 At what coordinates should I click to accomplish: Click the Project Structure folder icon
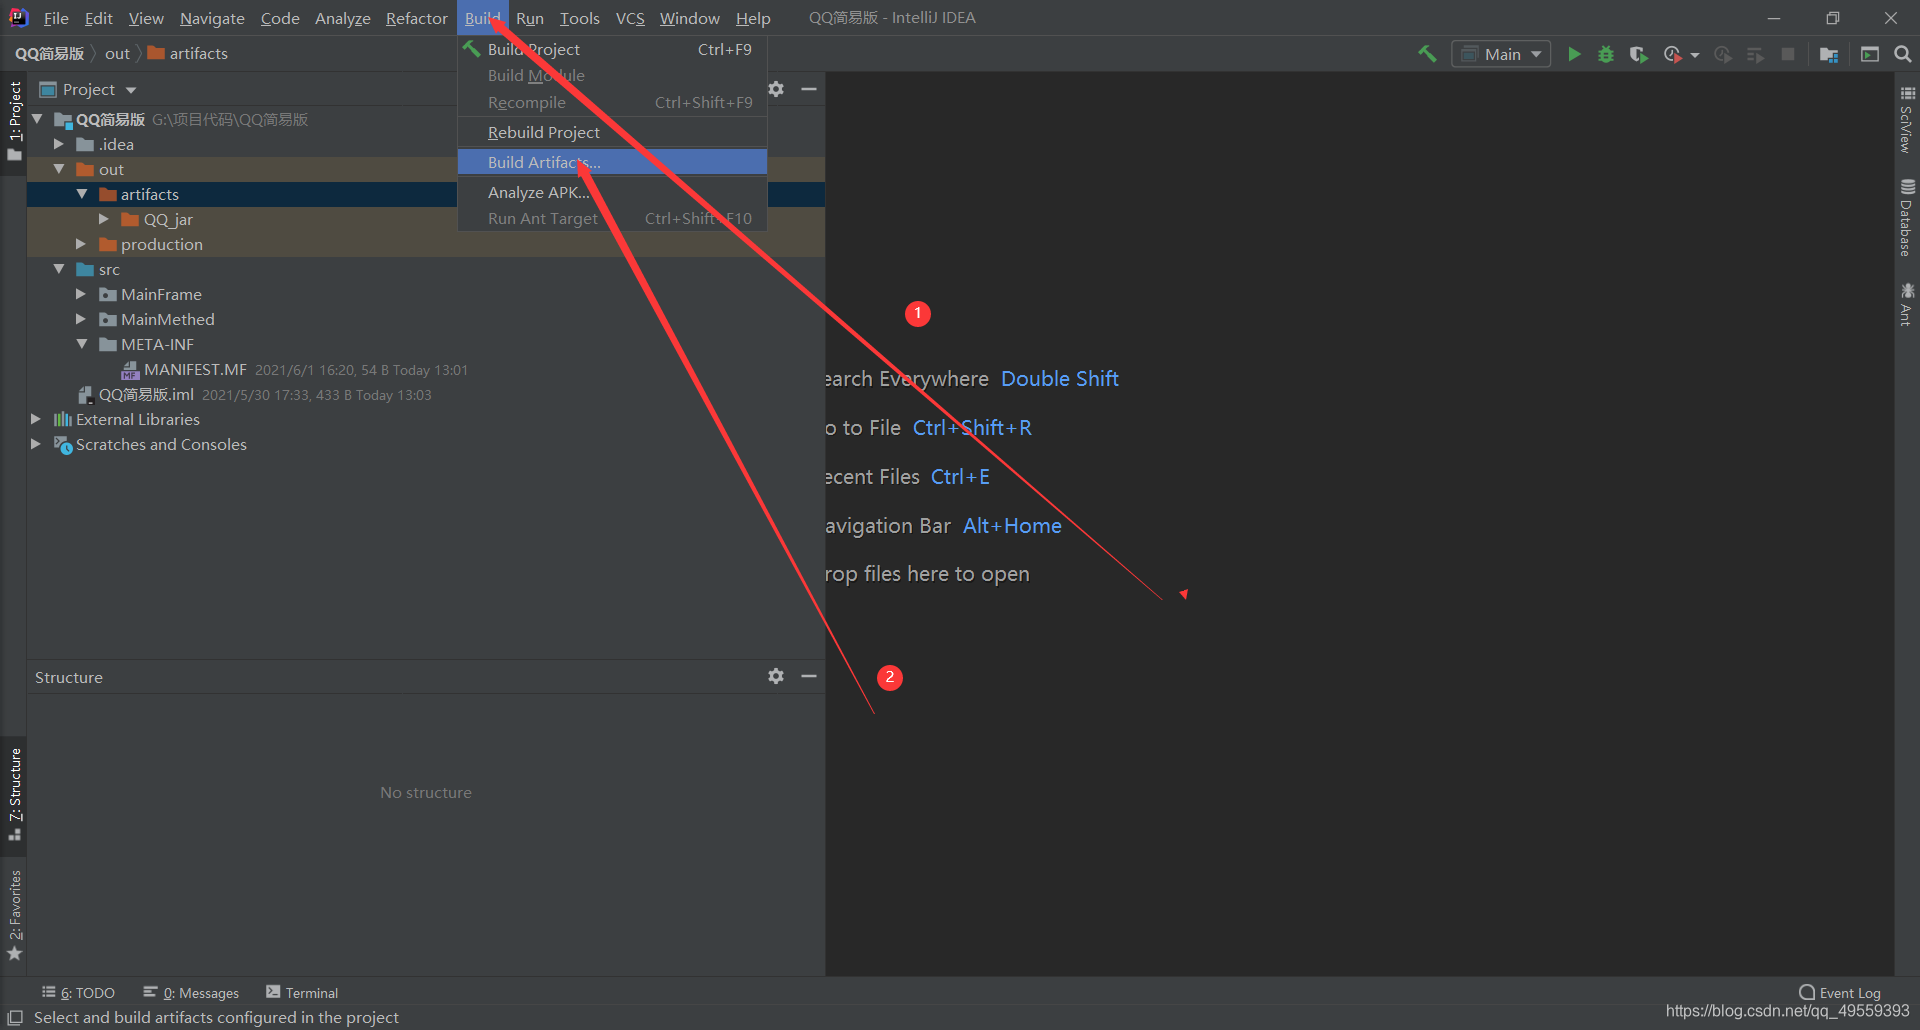point(1829,54)
